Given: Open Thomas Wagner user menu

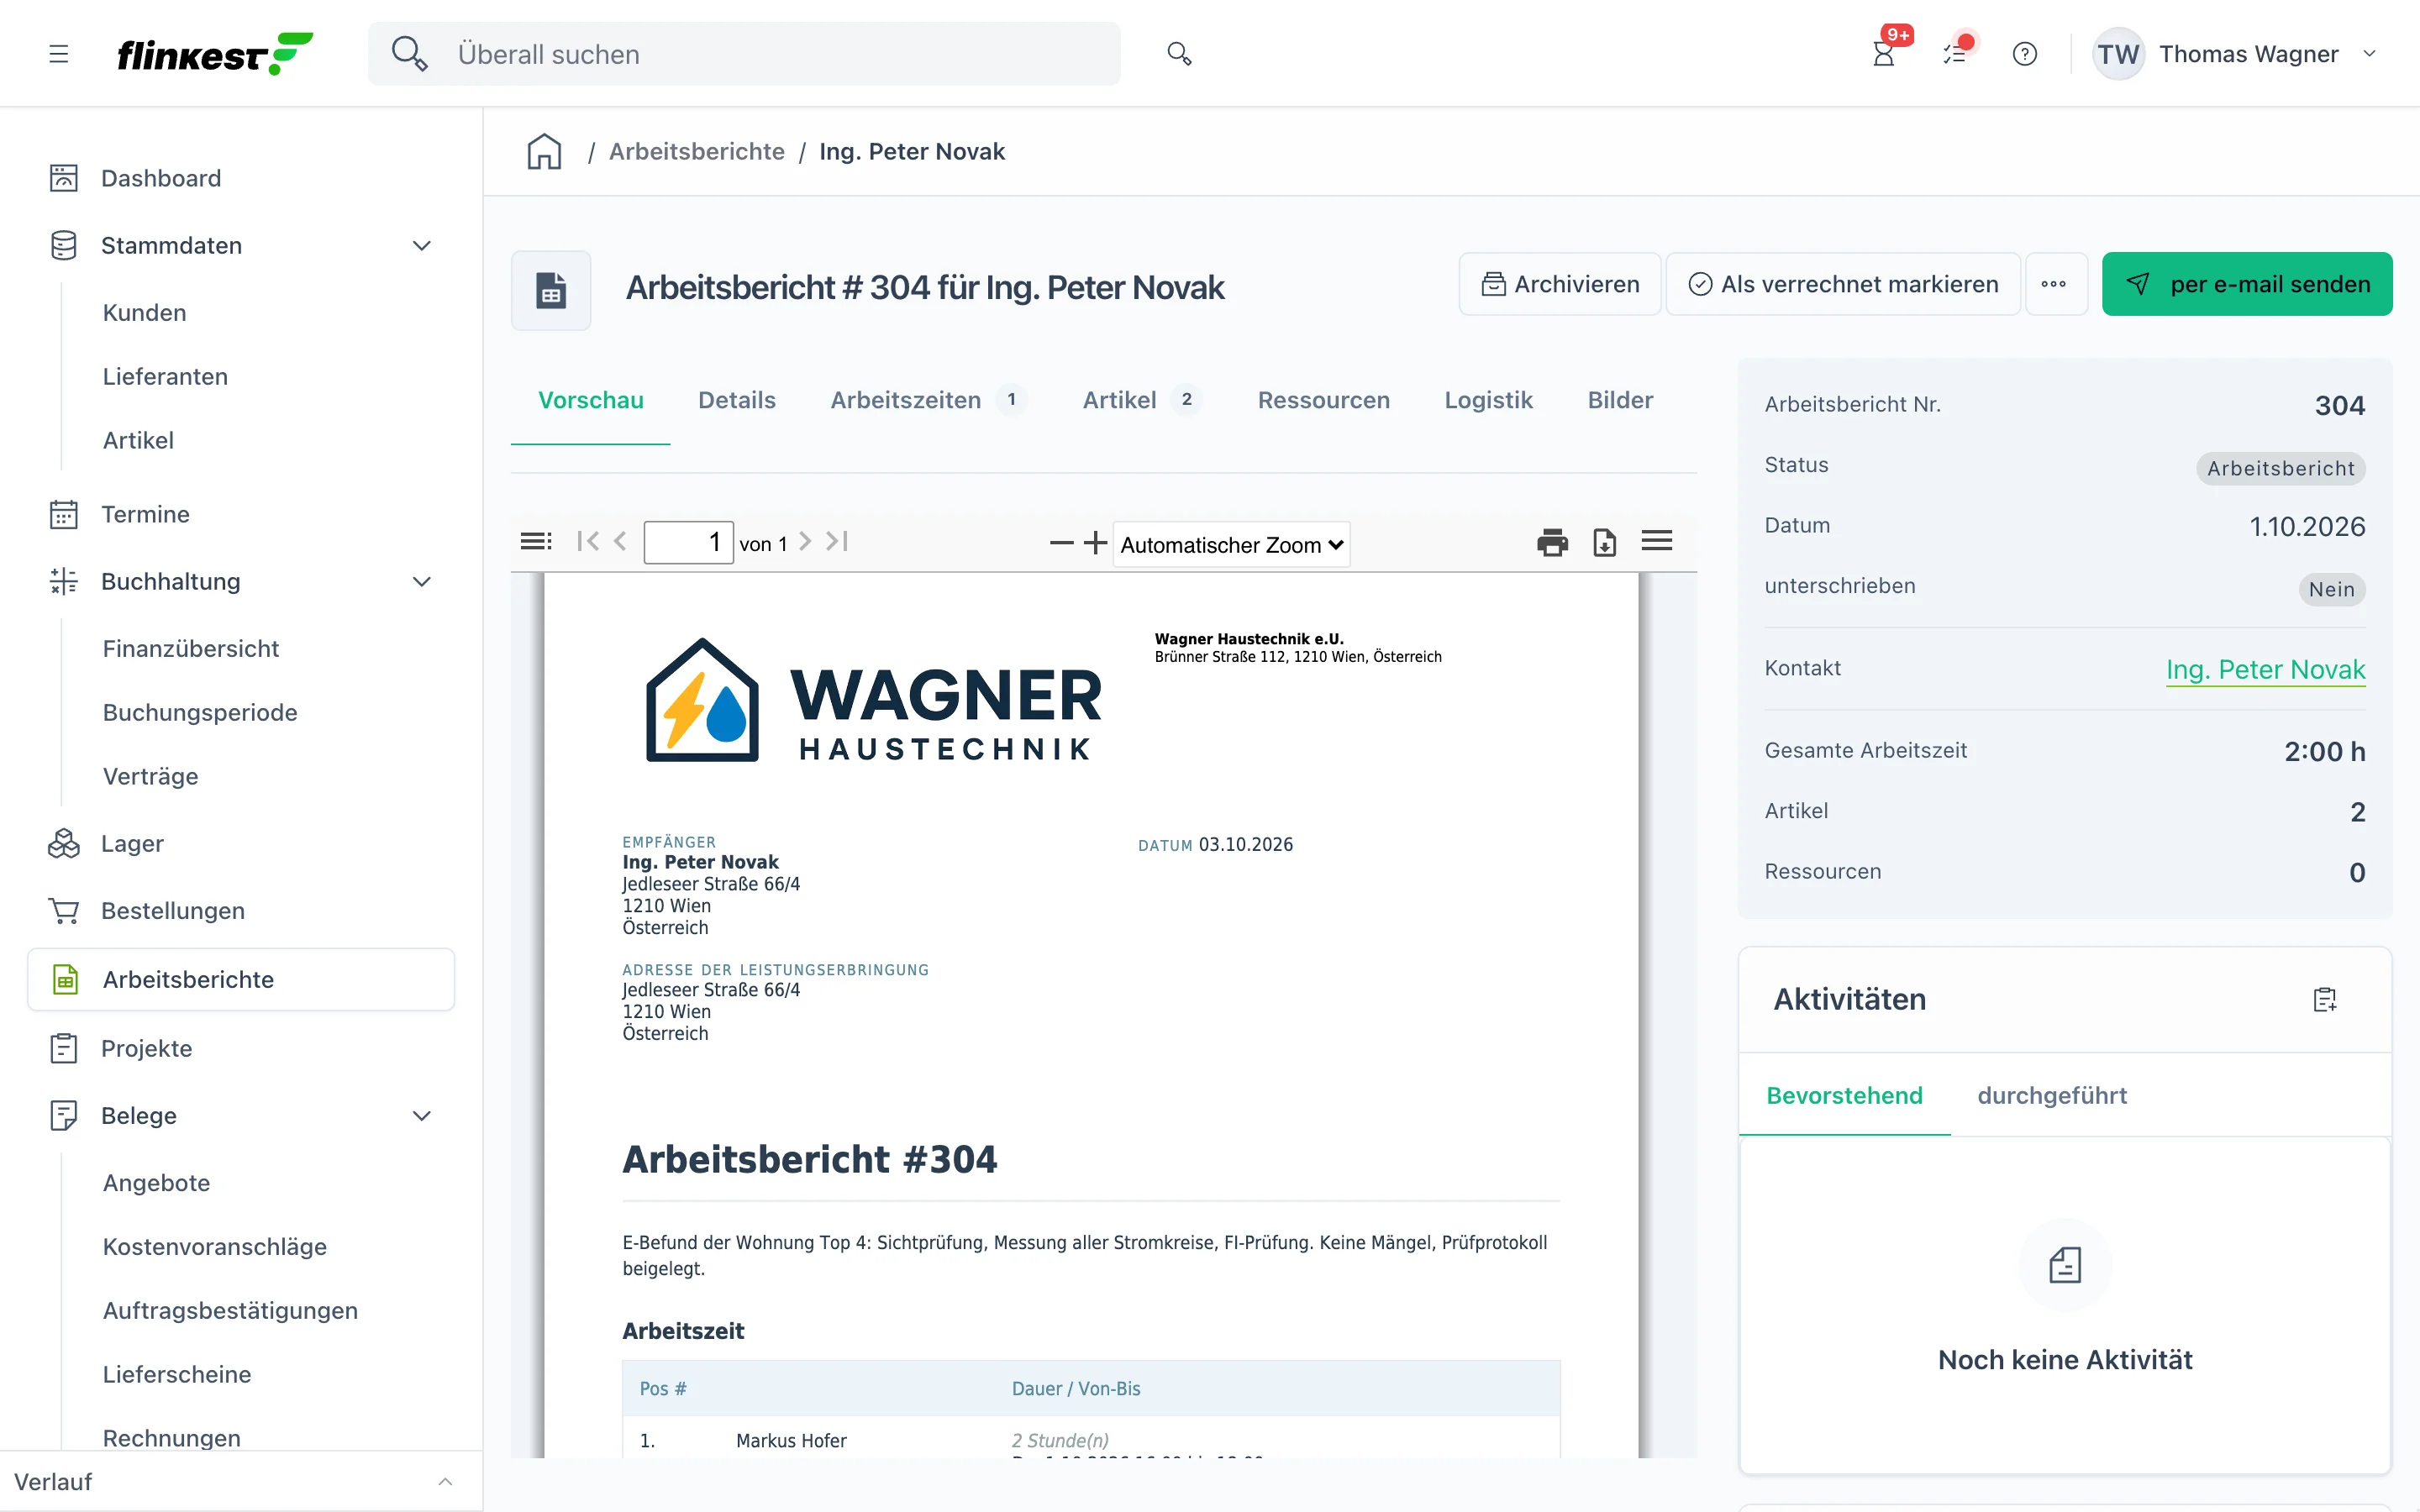Looking at the screenshot, I should click(2236, 54).
